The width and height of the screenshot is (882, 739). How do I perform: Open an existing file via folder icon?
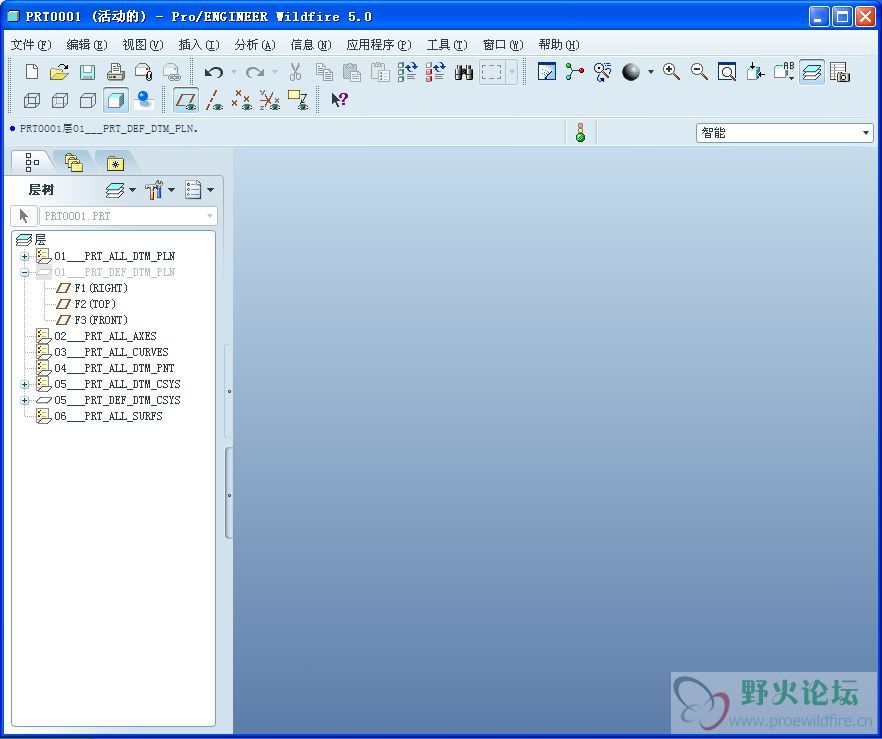(x=59, y=72)
